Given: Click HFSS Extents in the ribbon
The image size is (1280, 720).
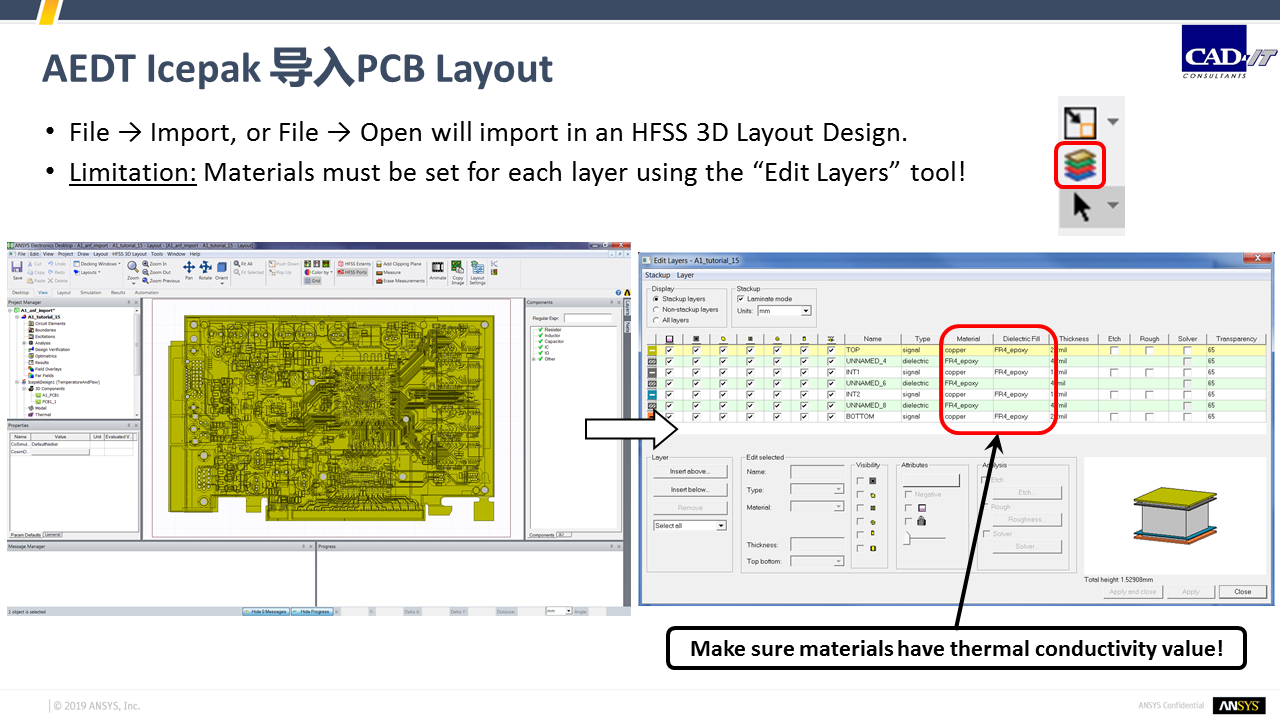Looking at the screenshot, I should [x=354, y=264].
